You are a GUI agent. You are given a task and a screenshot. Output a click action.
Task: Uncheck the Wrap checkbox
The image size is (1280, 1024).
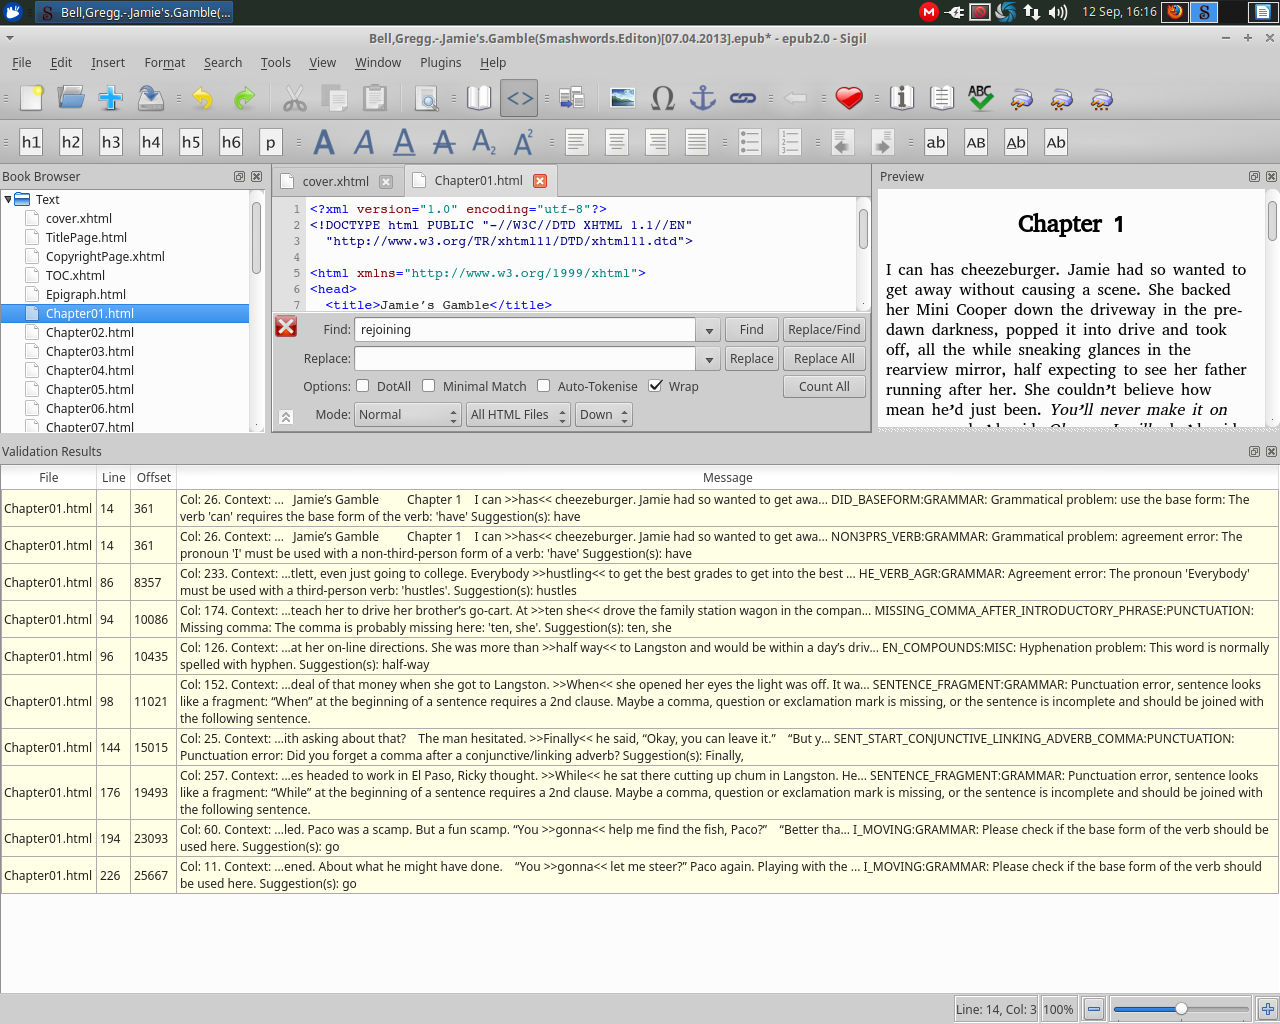pos(656,386)
